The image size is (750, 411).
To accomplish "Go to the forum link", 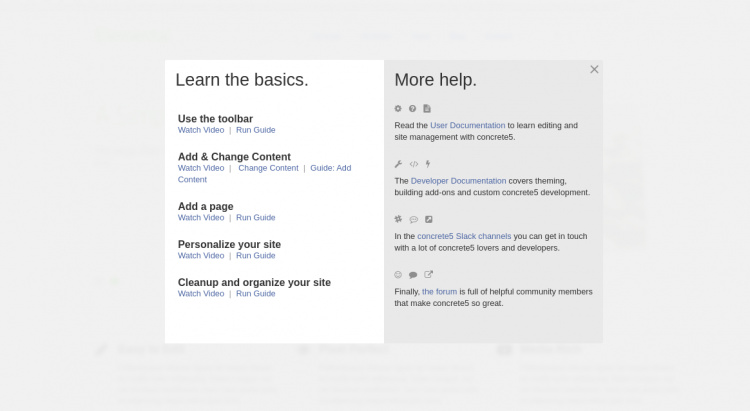I will click(440, 291).
